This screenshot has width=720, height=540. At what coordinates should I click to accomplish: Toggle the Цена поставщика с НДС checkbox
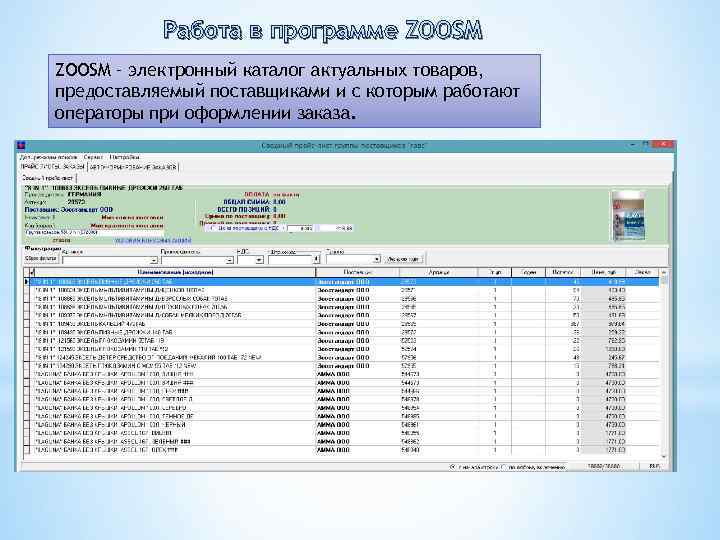[213, 228]
